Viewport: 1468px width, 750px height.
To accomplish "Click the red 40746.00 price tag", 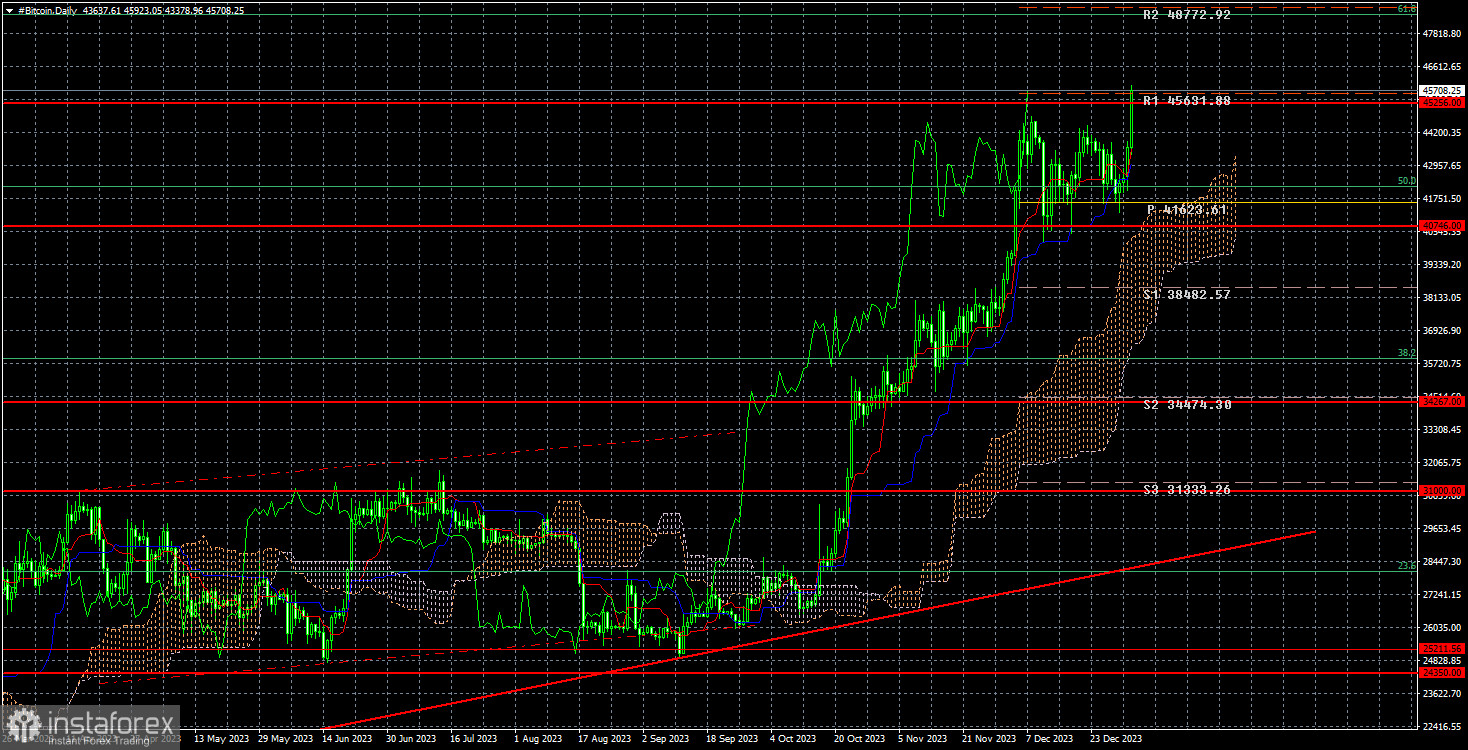I will click(1442, 226).
